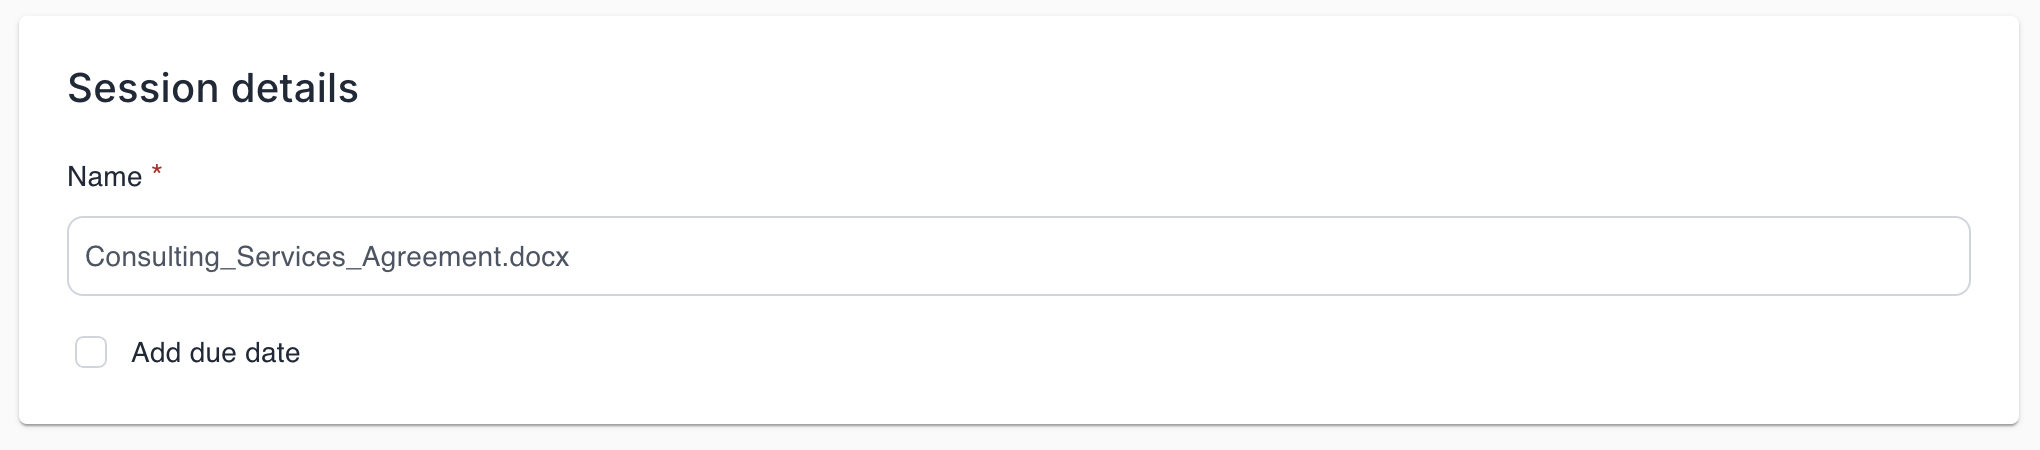Click the "Name" field label

click(104, 177)
